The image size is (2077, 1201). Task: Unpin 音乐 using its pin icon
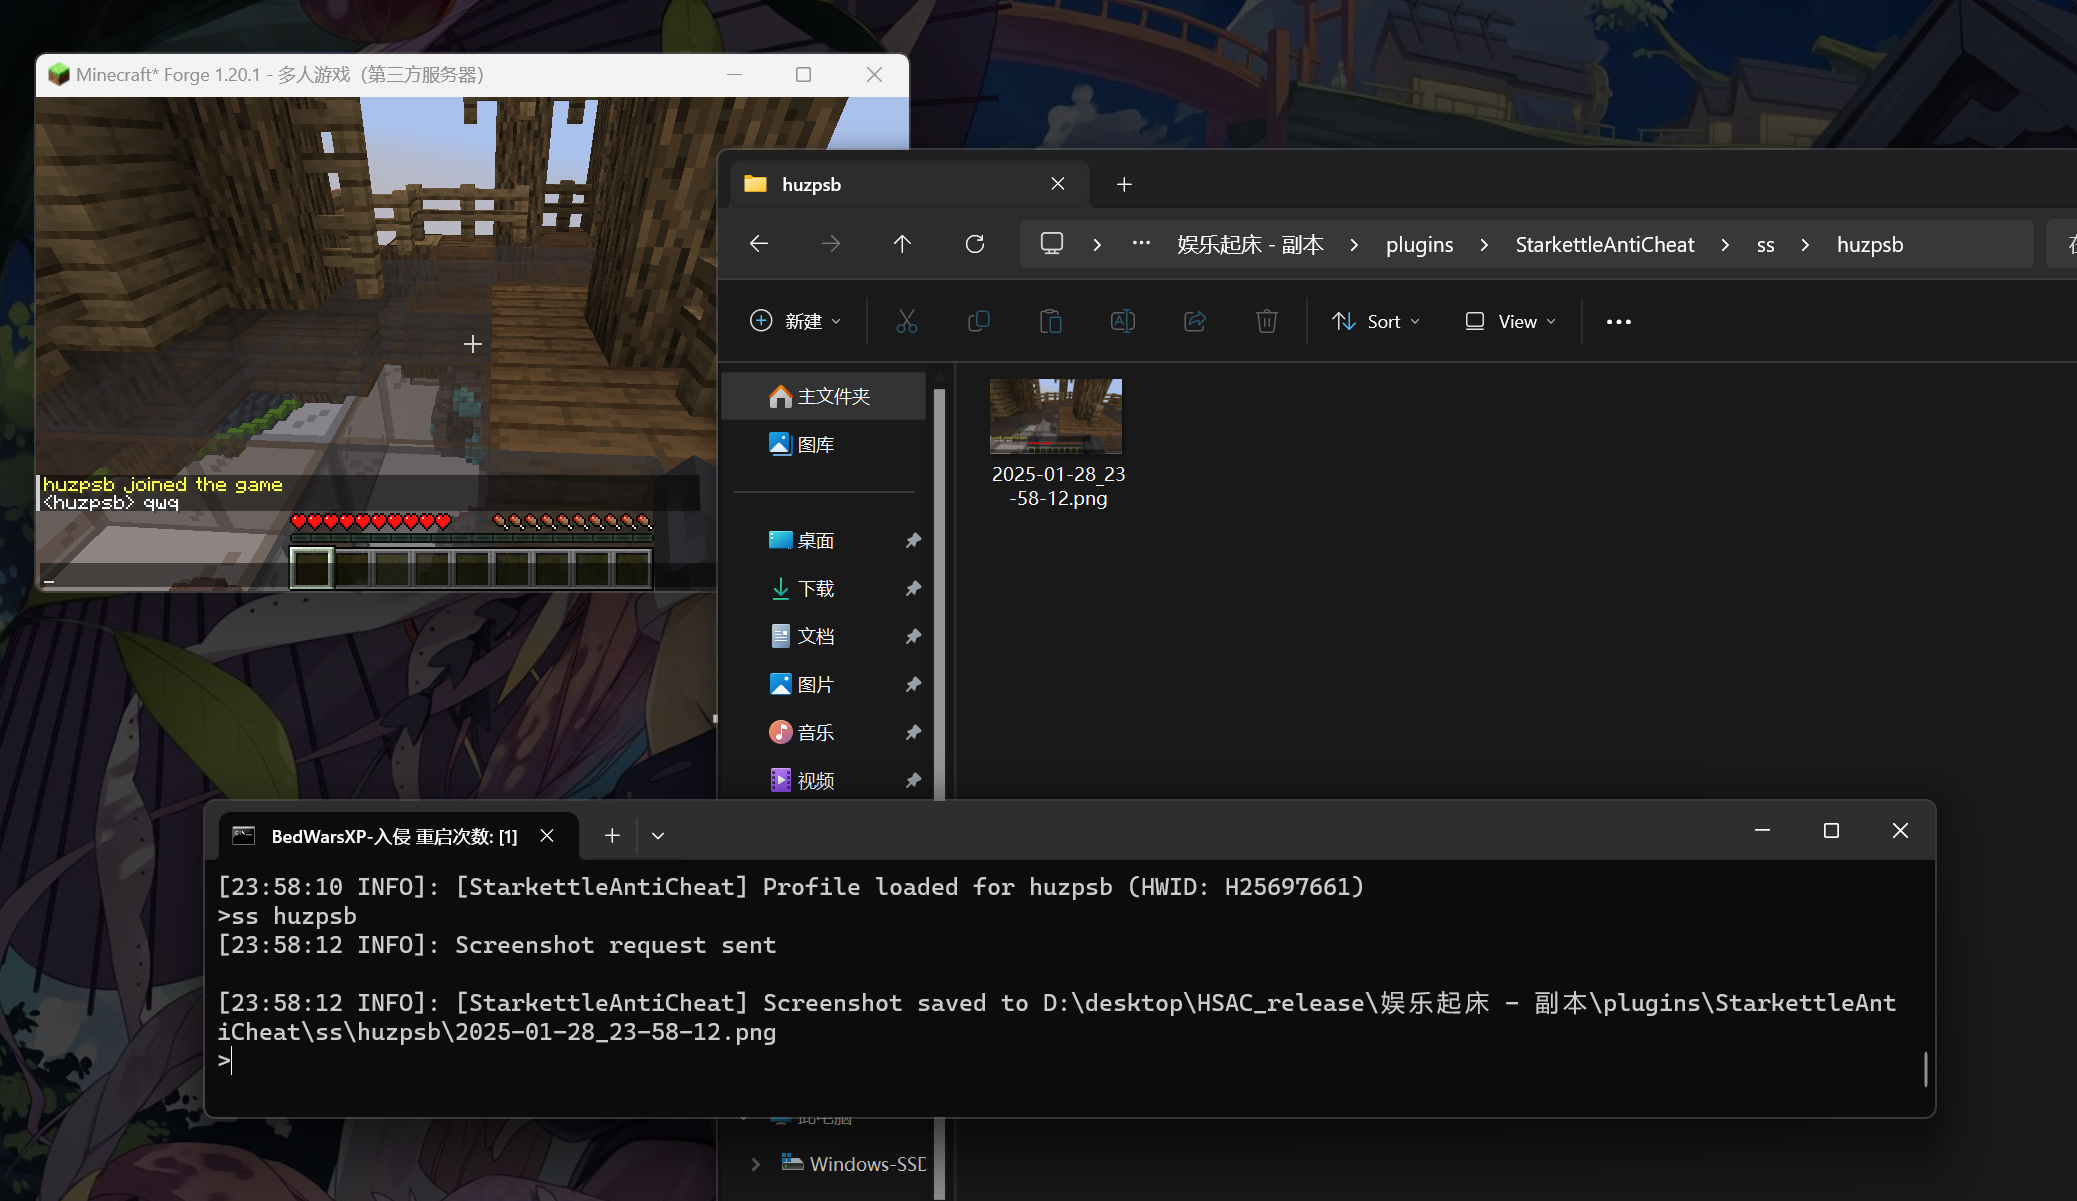(x=912, y=732)
